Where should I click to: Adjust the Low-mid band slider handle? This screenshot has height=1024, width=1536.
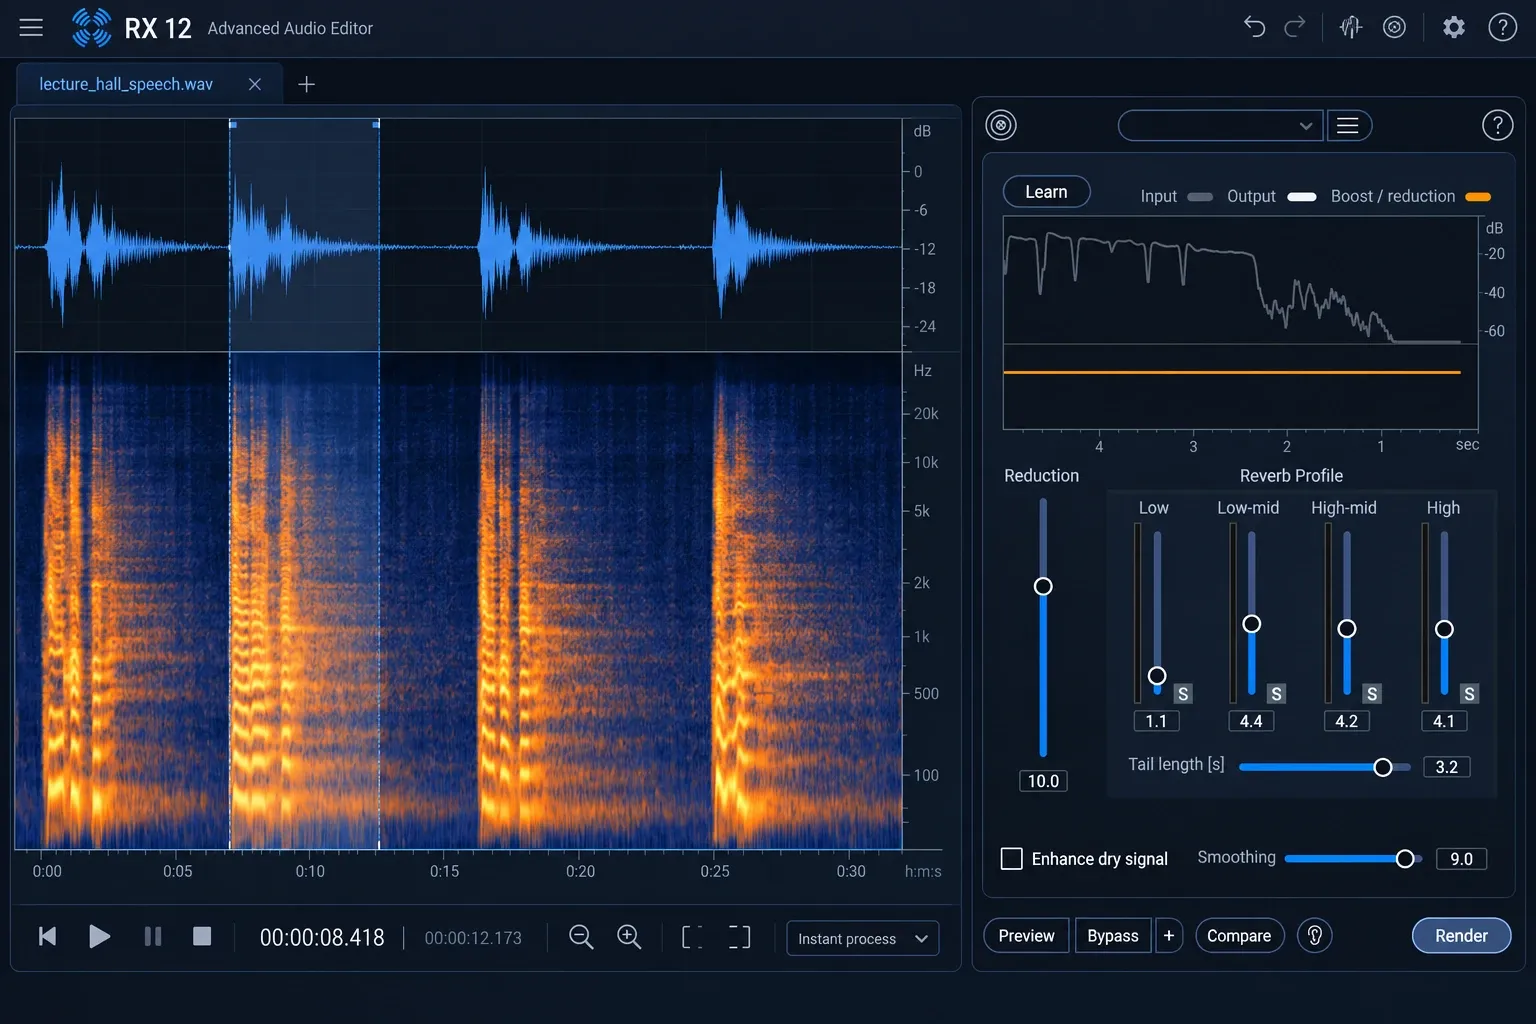1251,624
